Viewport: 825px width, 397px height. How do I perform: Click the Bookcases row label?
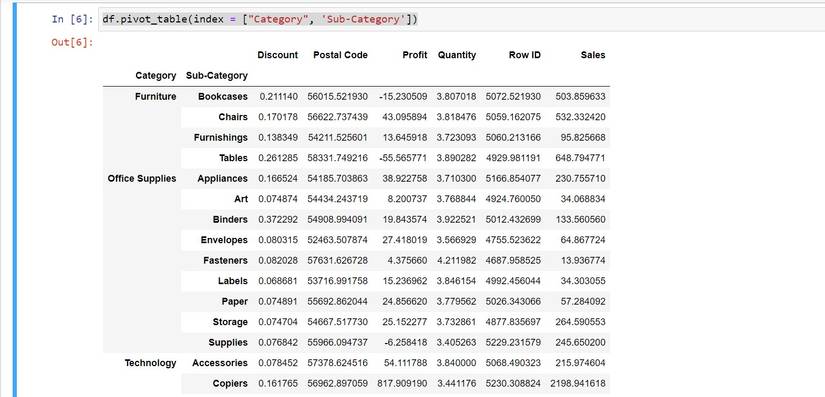pos(223,97)
